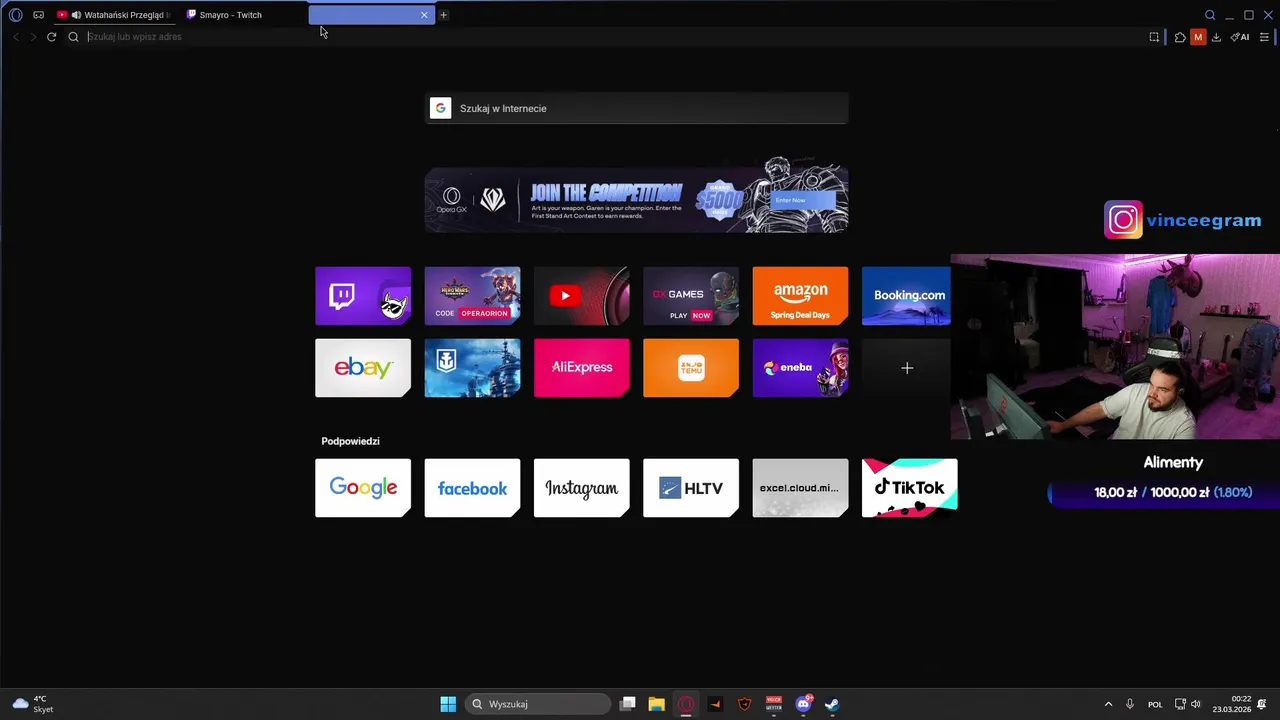Screen dimensions: 1280x720
Task: Open Steam from the taskbar
Action: click(832, 704)
